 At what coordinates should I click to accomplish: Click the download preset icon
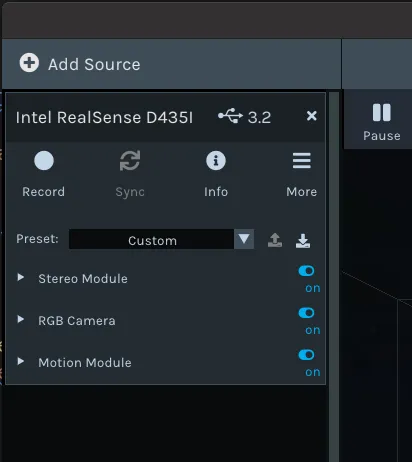[303, 240]
